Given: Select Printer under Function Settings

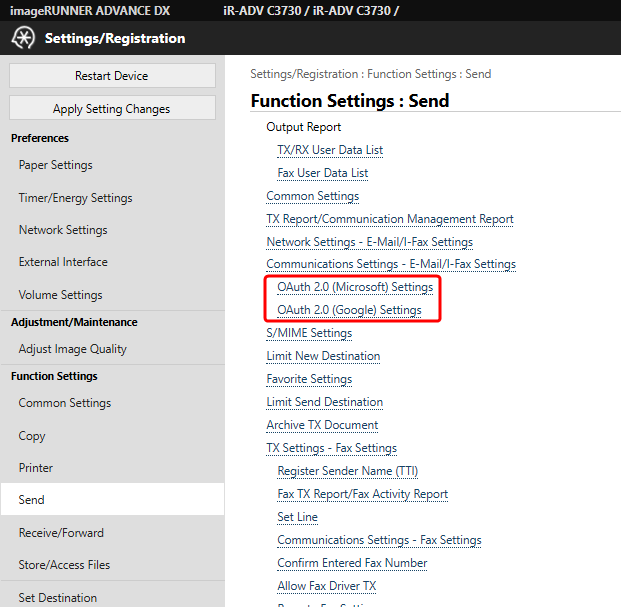Looking at the screenshot, I should click(x=36, y=468).
